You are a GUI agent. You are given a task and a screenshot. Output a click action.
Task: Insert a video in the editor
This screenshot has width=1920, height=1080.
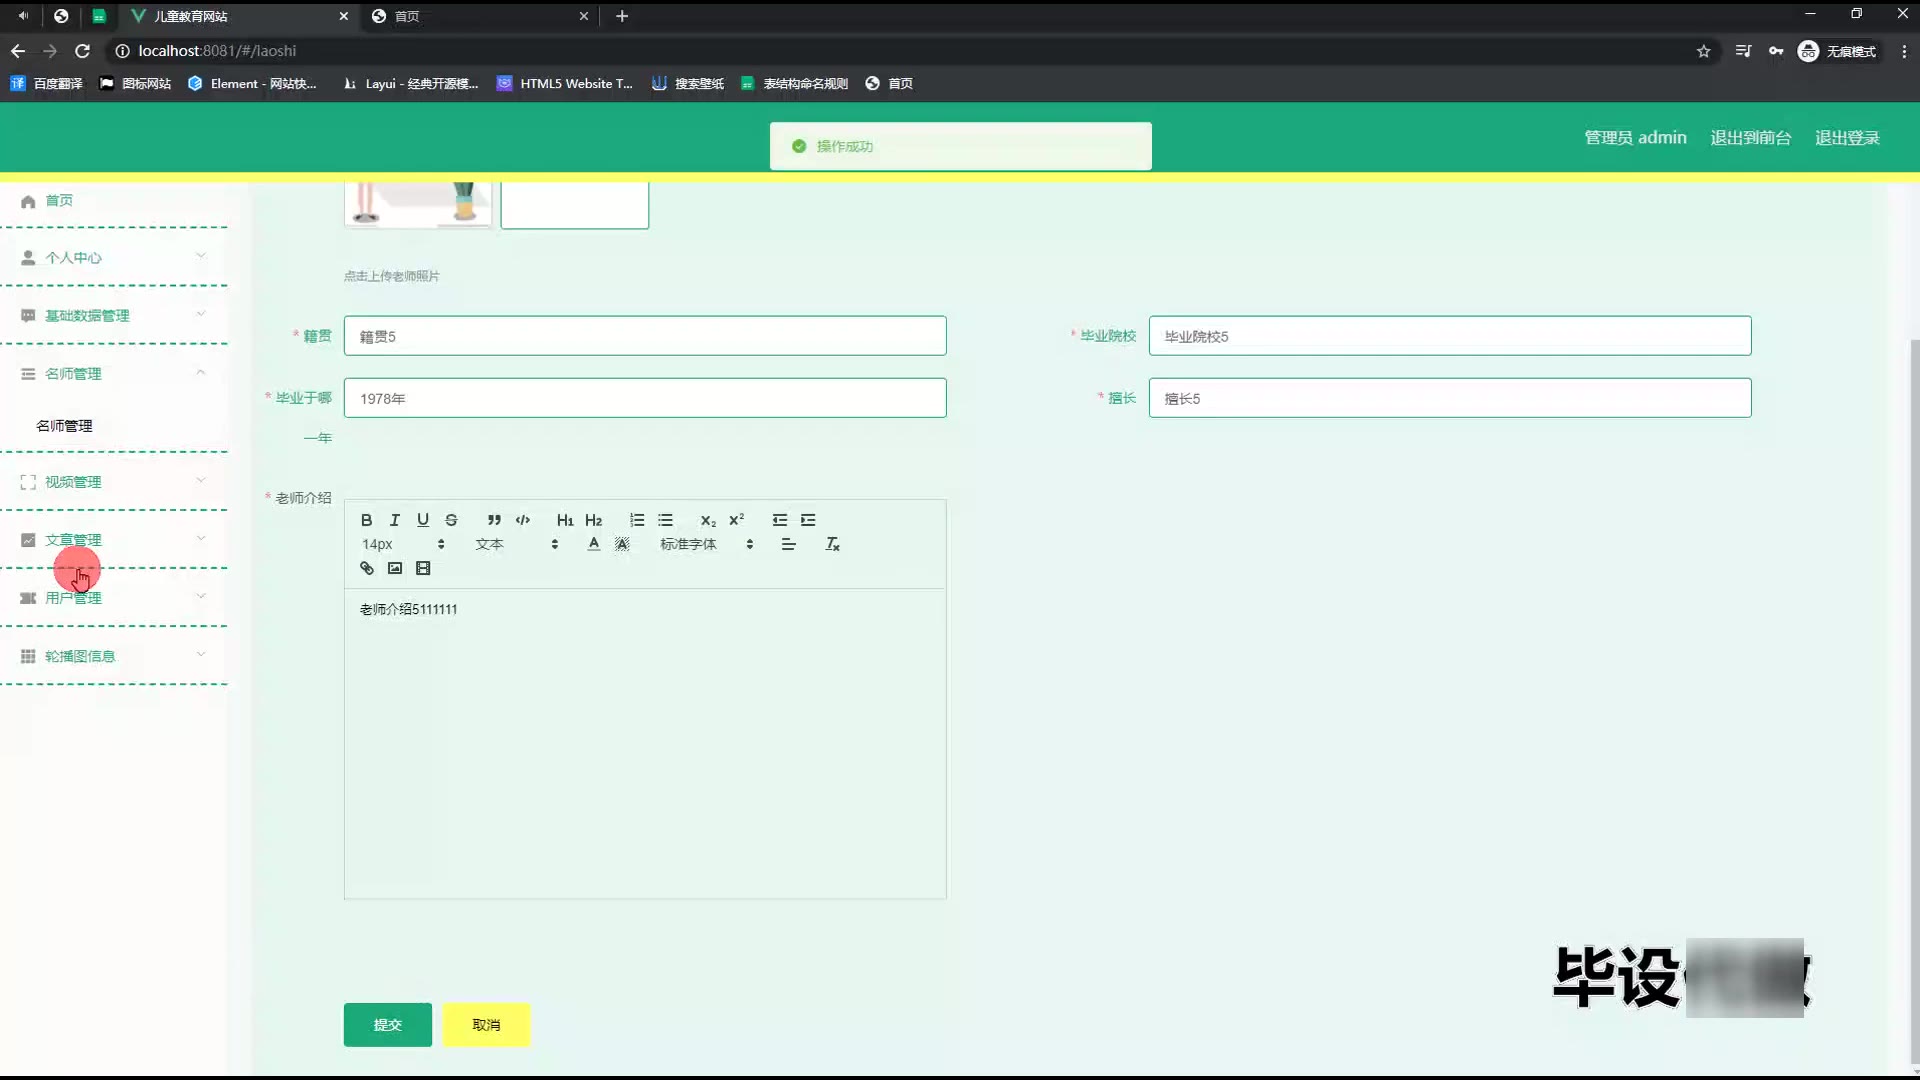click(x=423, y=568)
